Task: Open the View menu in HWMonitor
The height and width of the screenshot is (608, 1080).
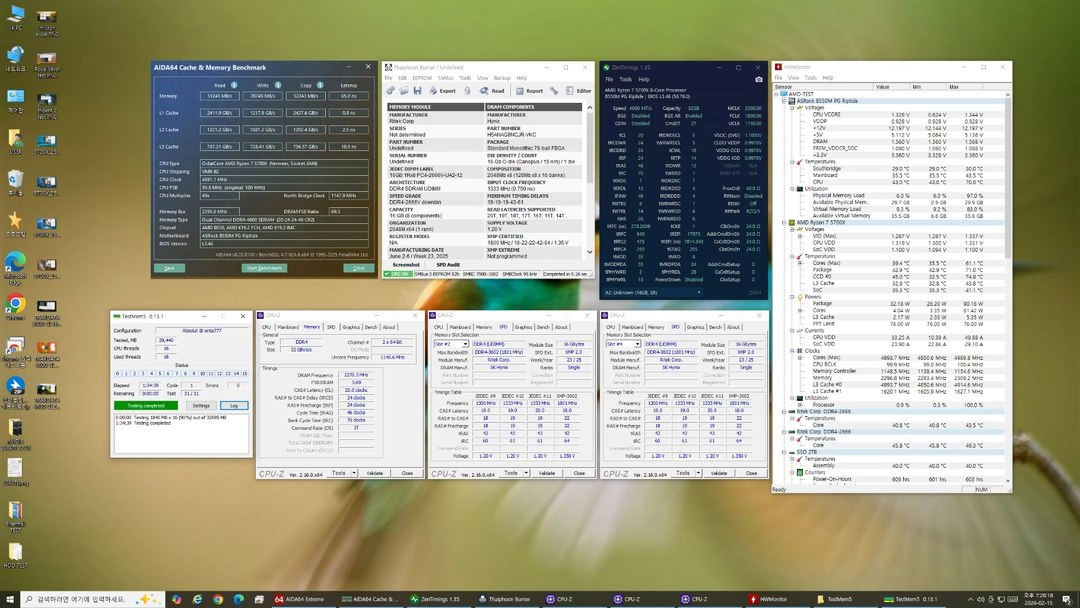Action: pyautogui.click(x=793, y=78)
